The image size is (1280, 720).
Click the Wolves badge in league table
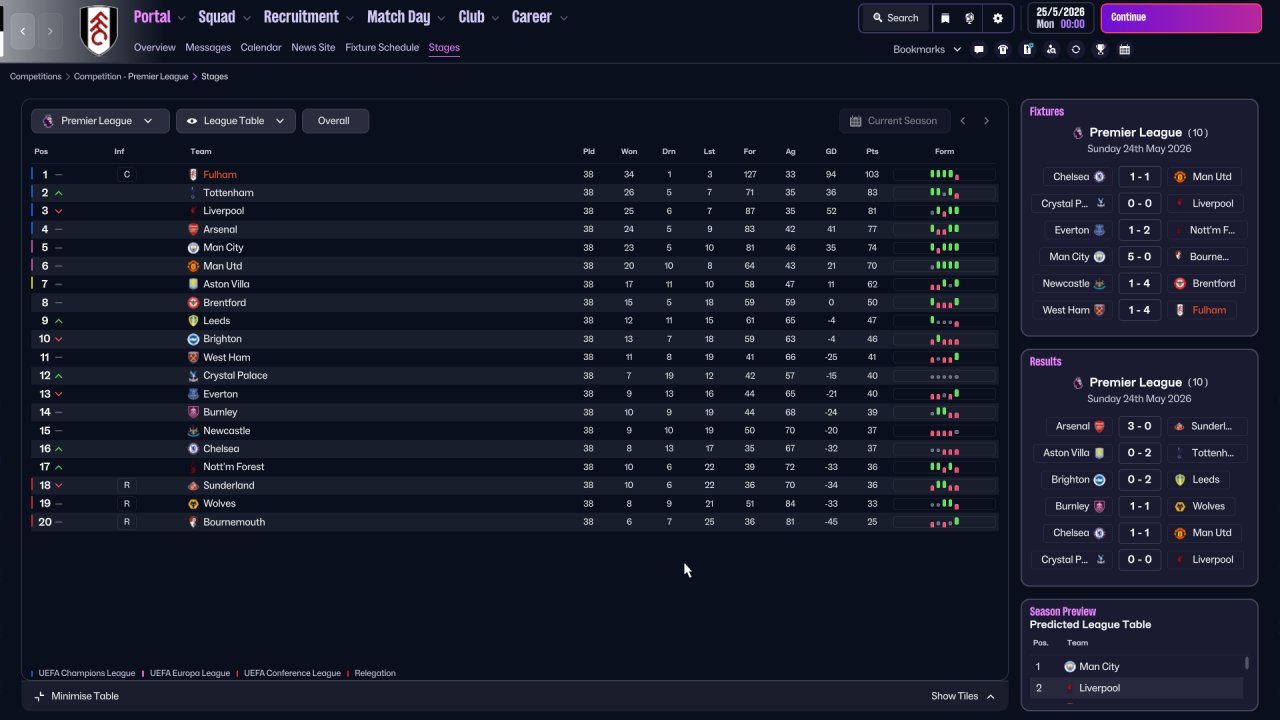click(x=194, y=504)
